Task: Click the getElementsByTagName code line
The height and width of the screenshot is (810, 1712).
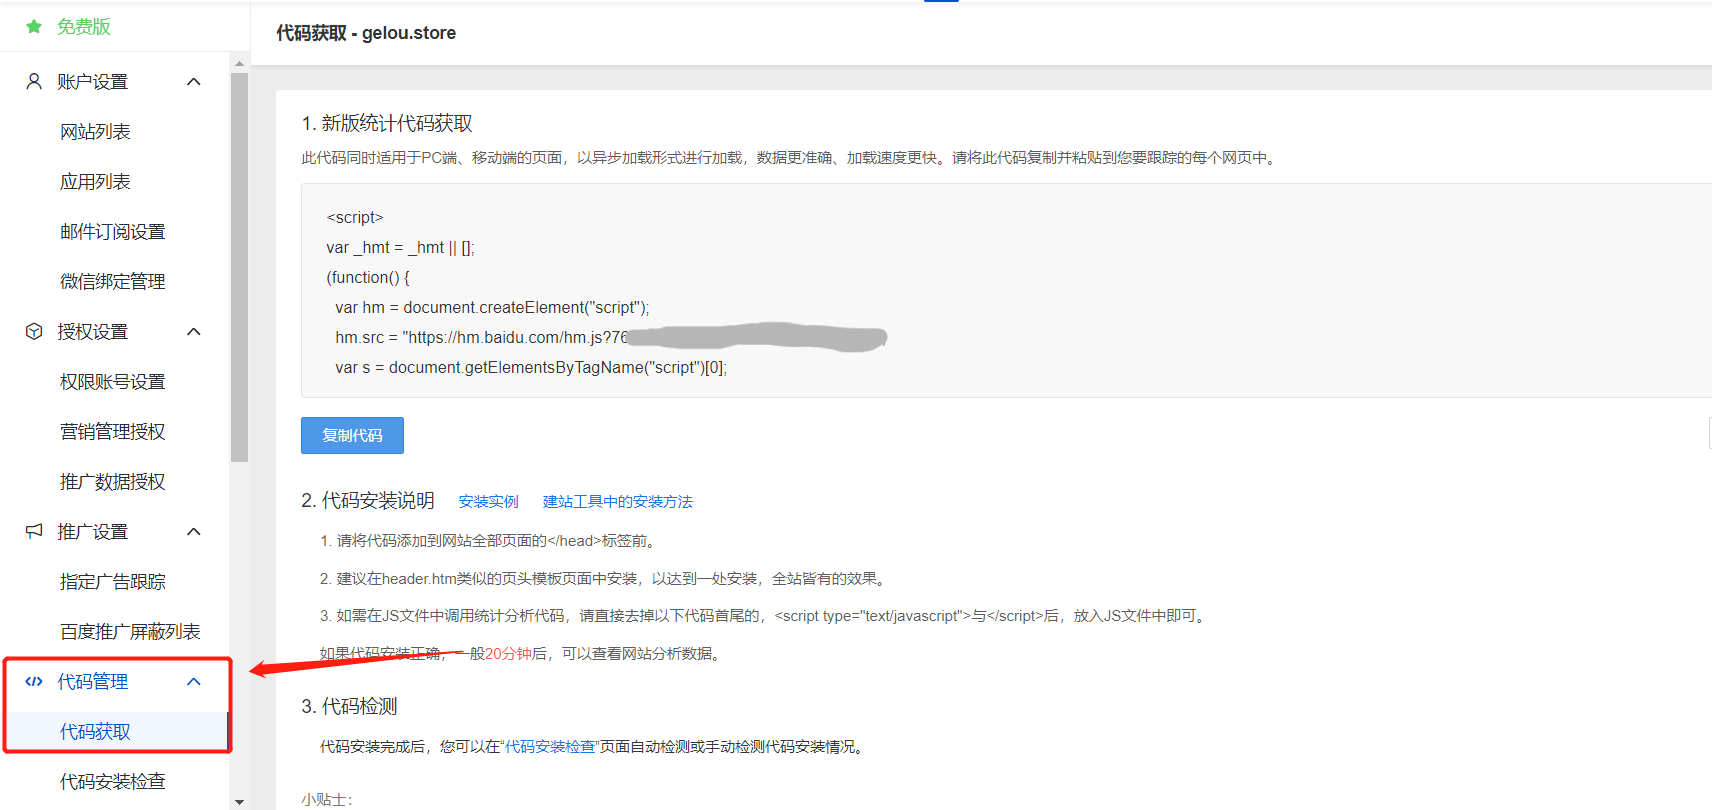Action: coord(531,367)
